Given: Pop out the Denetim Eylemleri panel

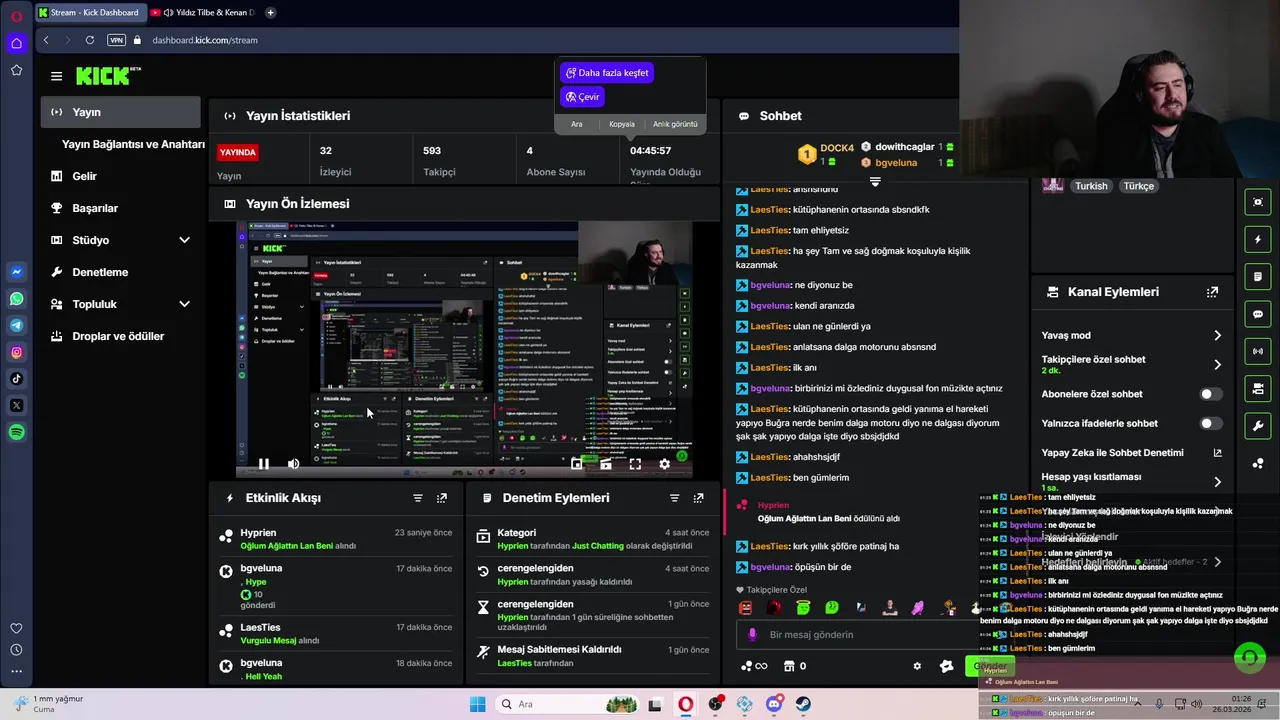Looking at the screenshot, I should [698, 498].
